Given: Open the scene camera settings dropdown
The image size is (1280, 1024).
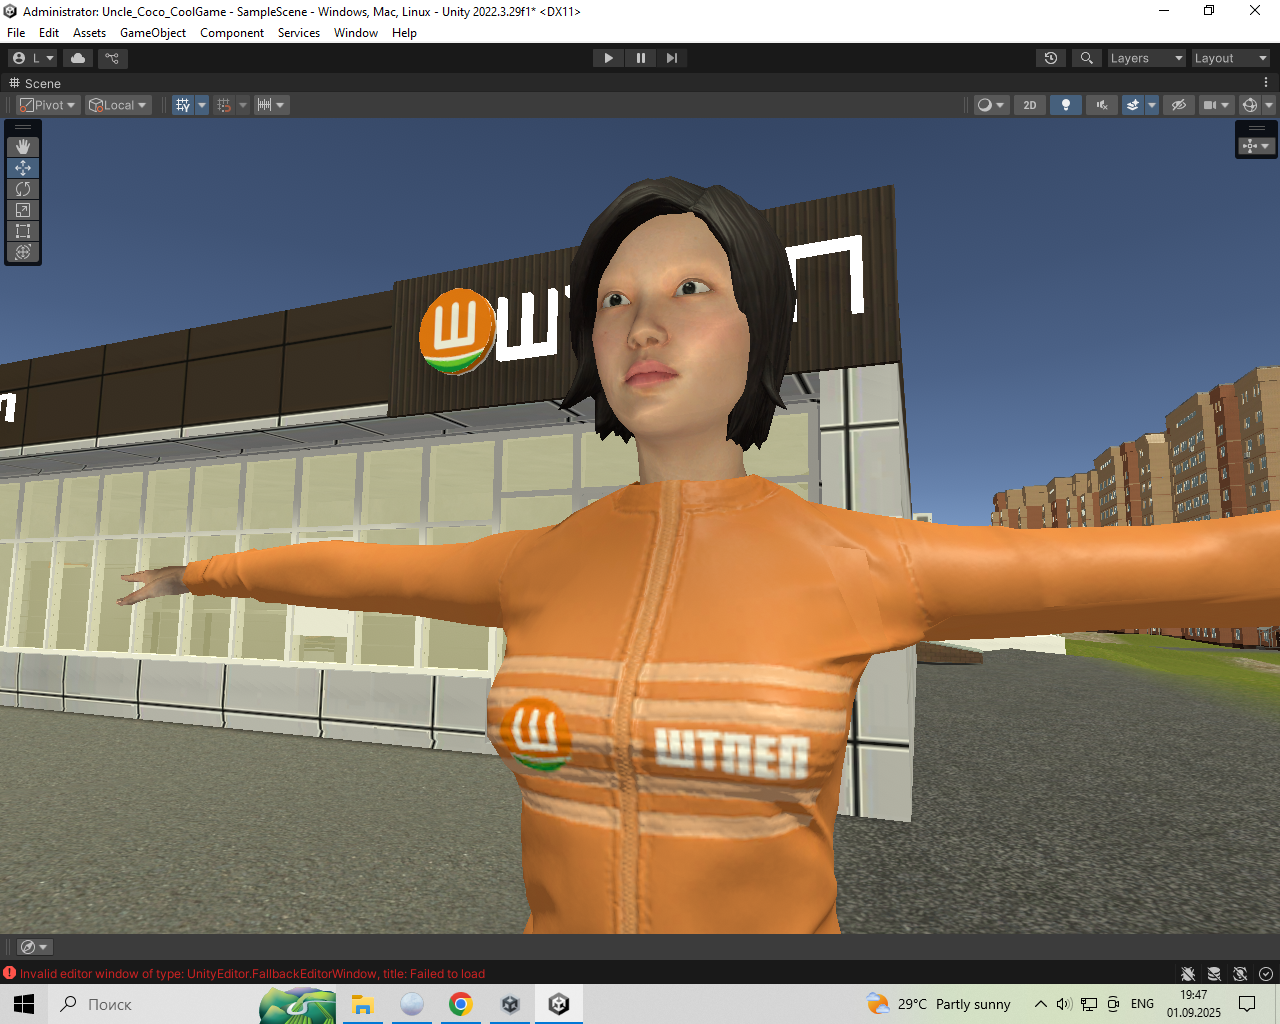Looking at the screenshot, I should (x=1216, y=105).
